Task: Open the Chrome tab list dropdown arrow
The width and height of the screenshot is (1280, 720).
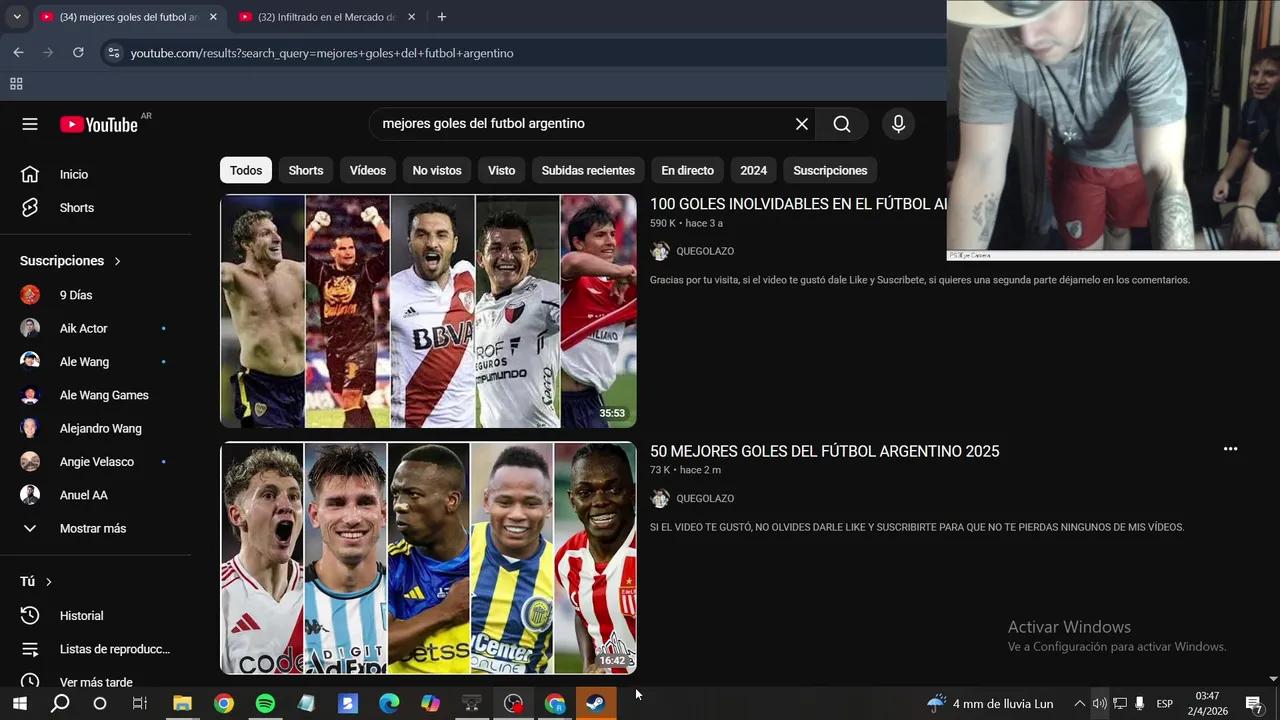Action: point(17,17)
